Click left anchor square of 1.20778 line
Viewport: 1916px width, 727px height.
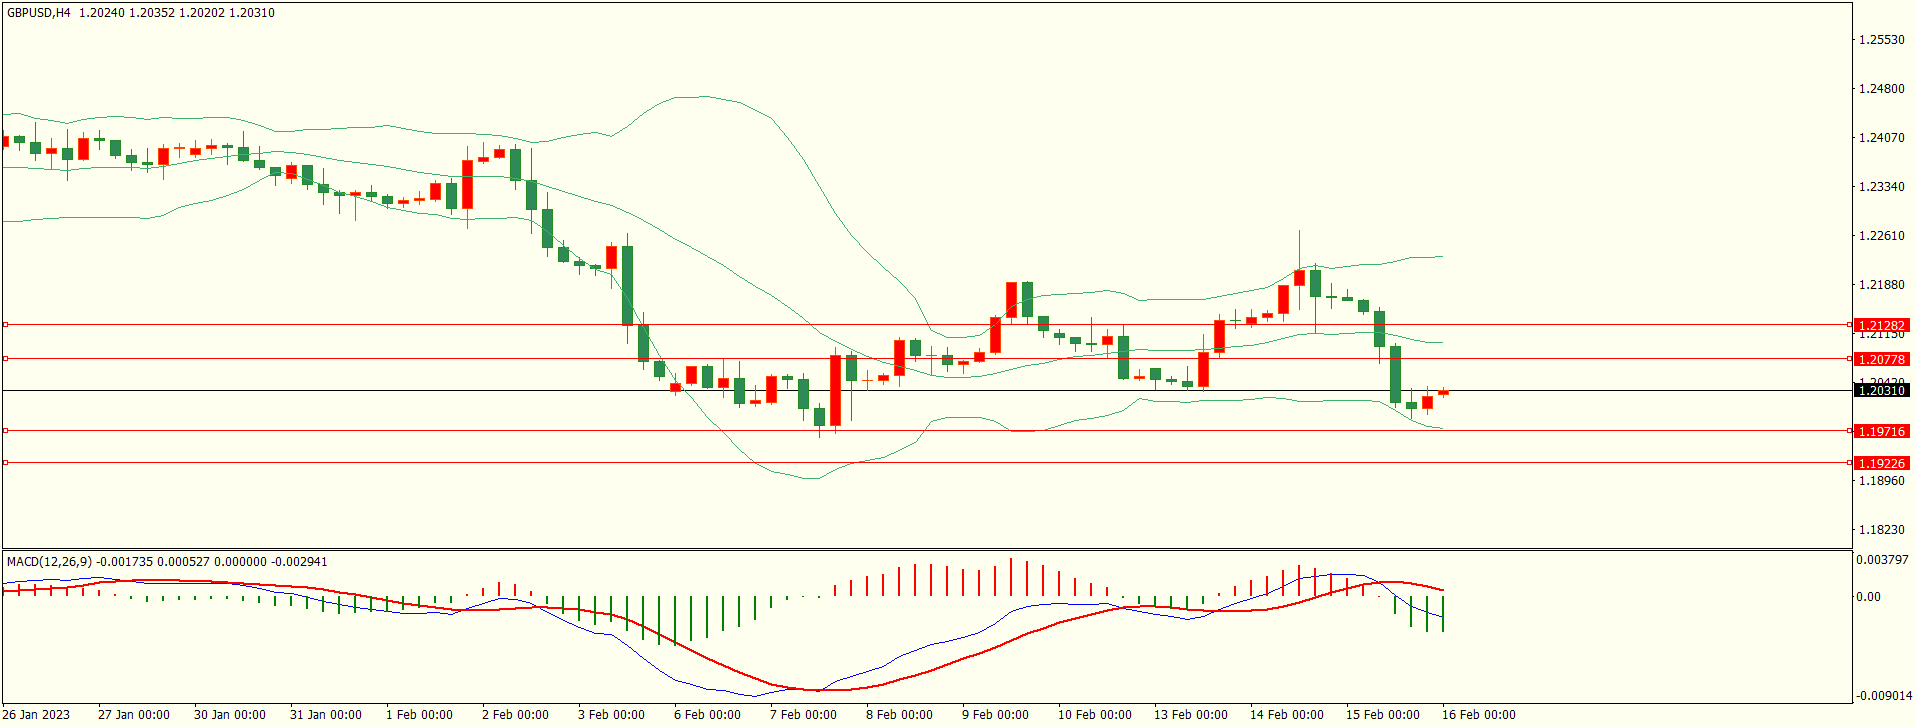(5, 358)
